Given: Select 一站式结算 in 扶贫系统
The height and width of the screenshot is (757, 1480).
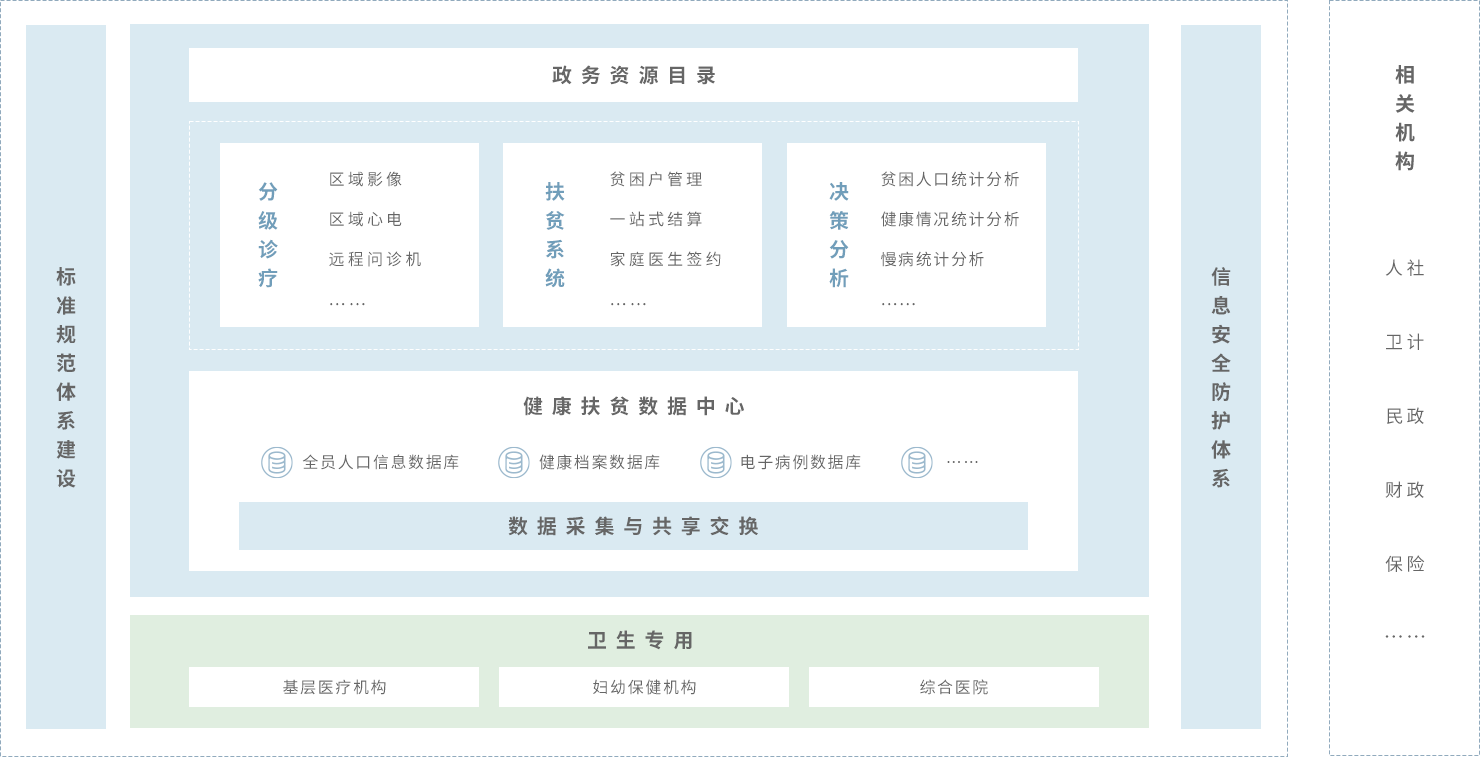Looking at the screenshot, I should [x=657, y=219].
